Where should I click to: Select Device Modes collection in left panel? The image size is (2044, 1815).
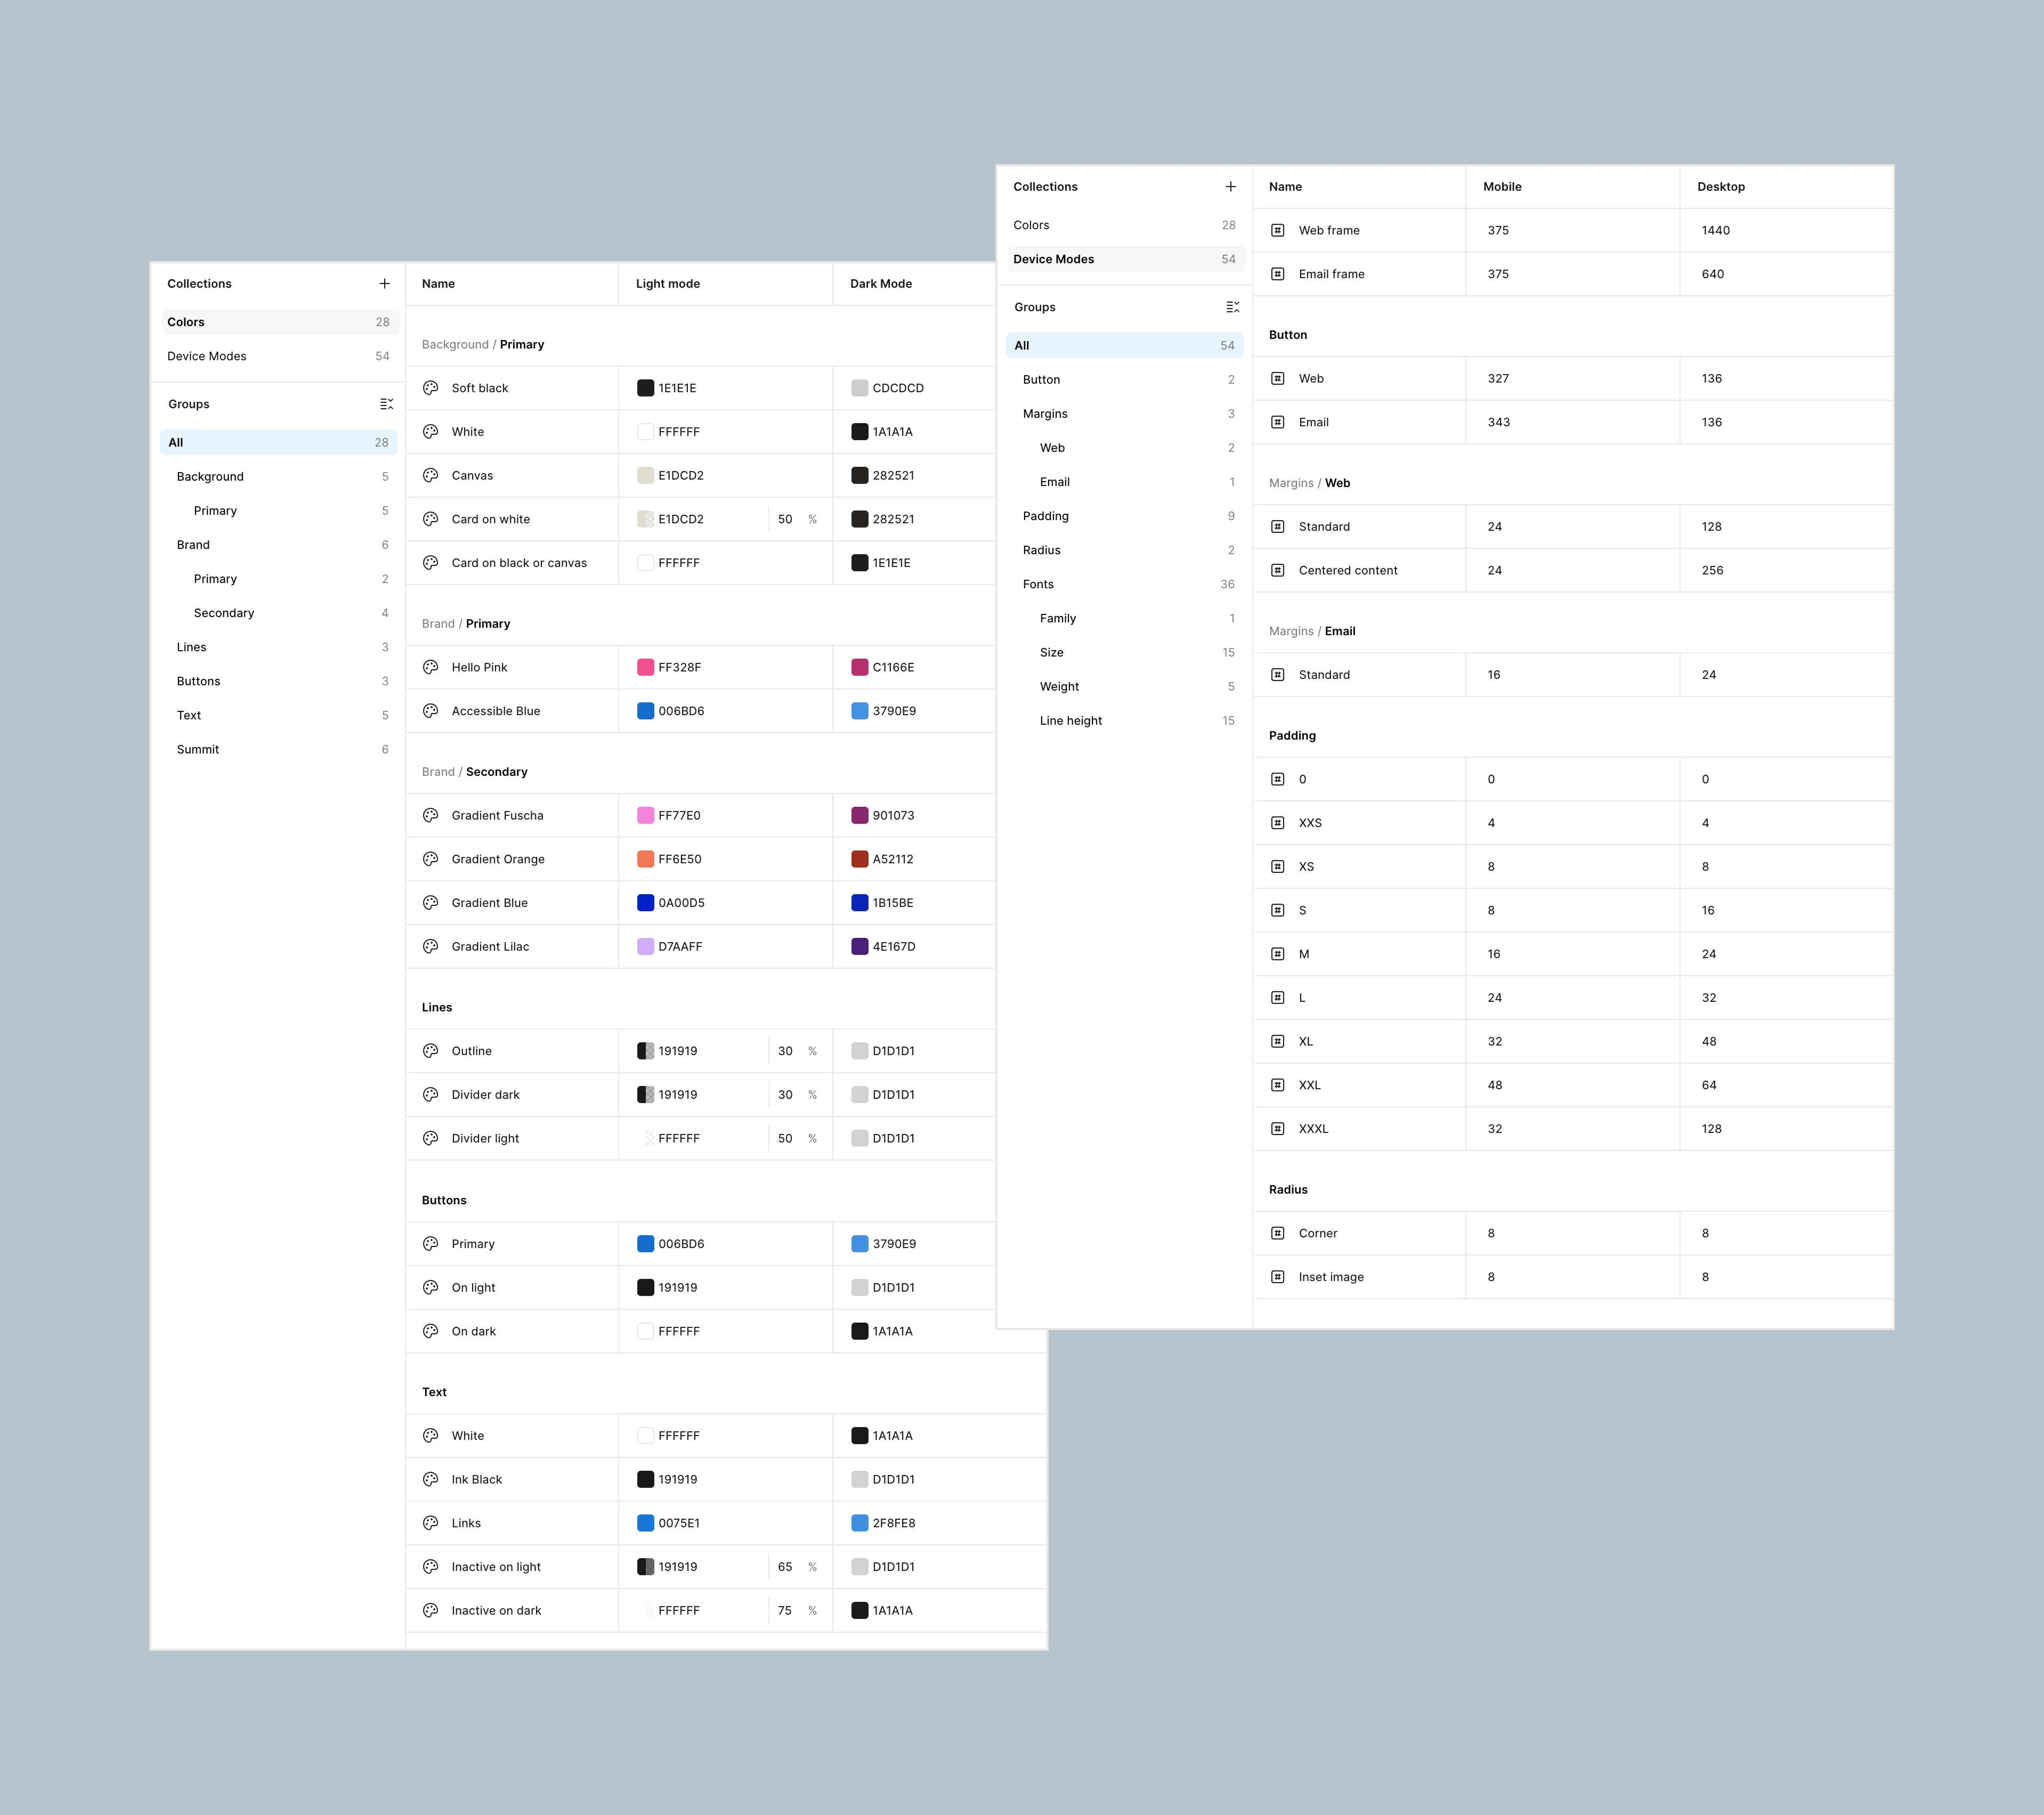click(207, 356)
